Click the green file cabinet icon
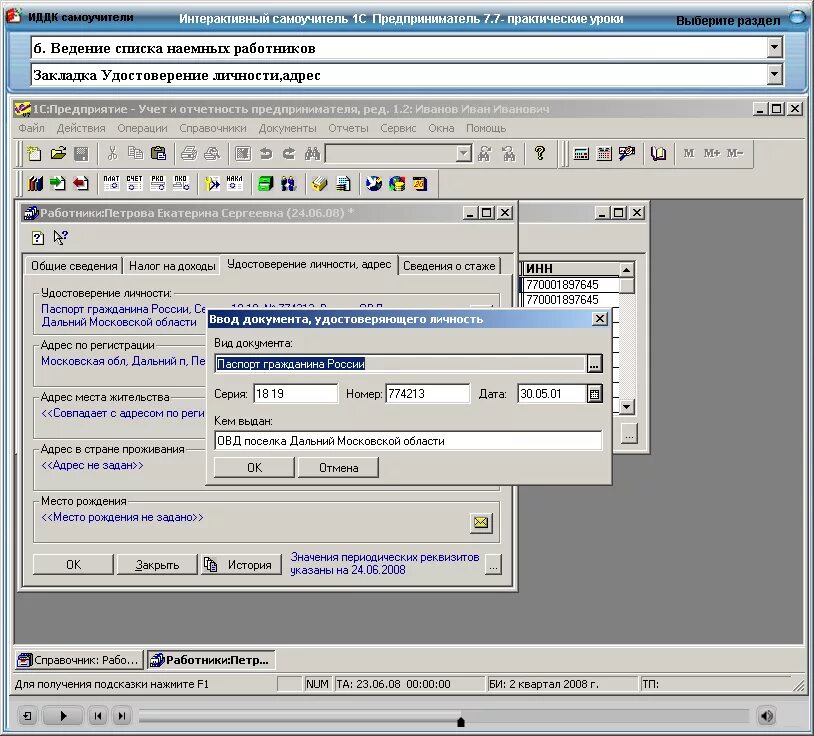Viewport: 814px width, 736px height. pos(265,184)
